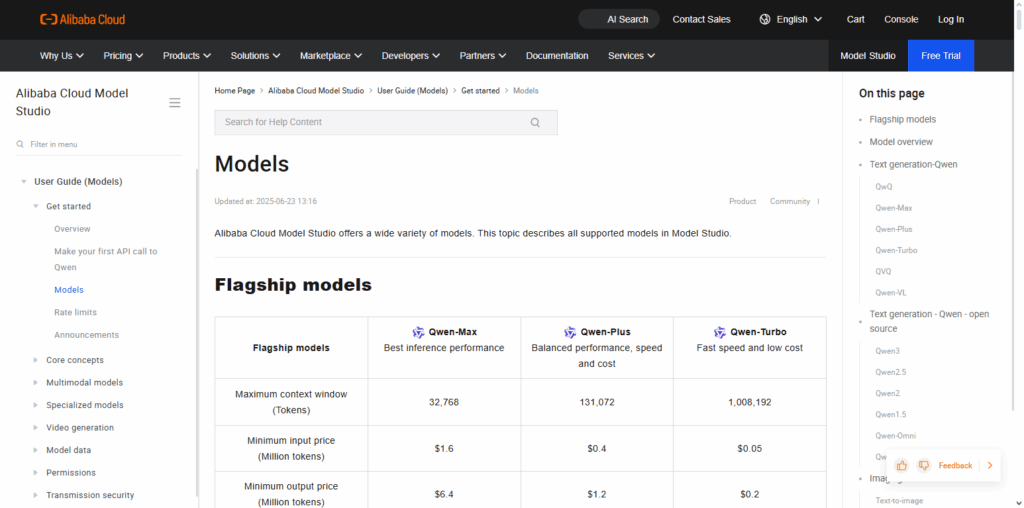Collapse the Get started tree node
The width and height of the screenshot is (1024, 508).
point(36,206)
